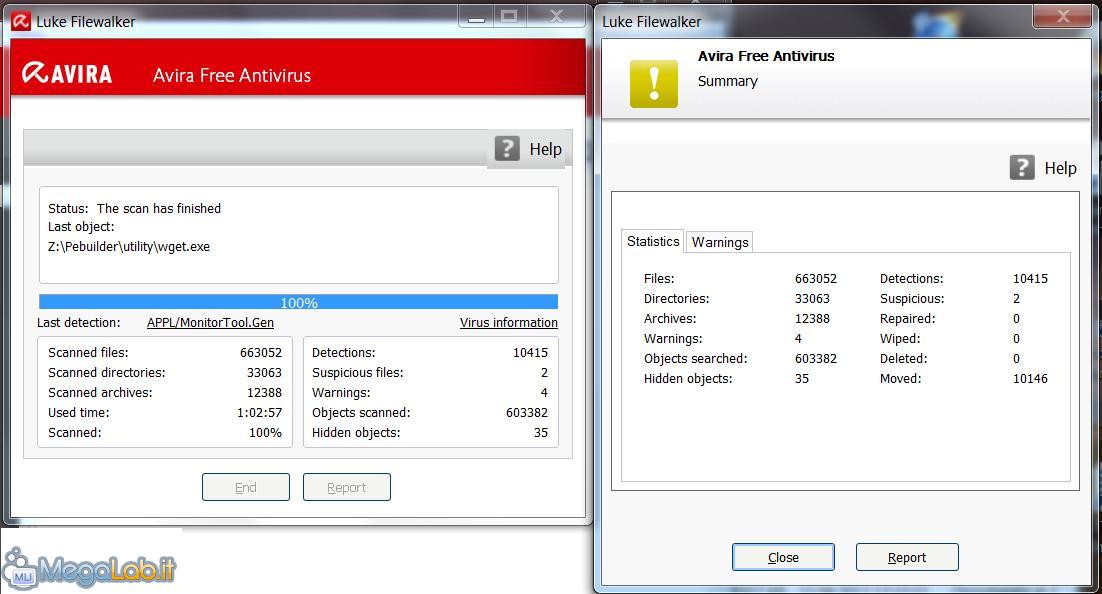Viewport: 1102px width, 594px height.
Task: Click the yellow exclamation warning icon
Action: pos(654,84)
